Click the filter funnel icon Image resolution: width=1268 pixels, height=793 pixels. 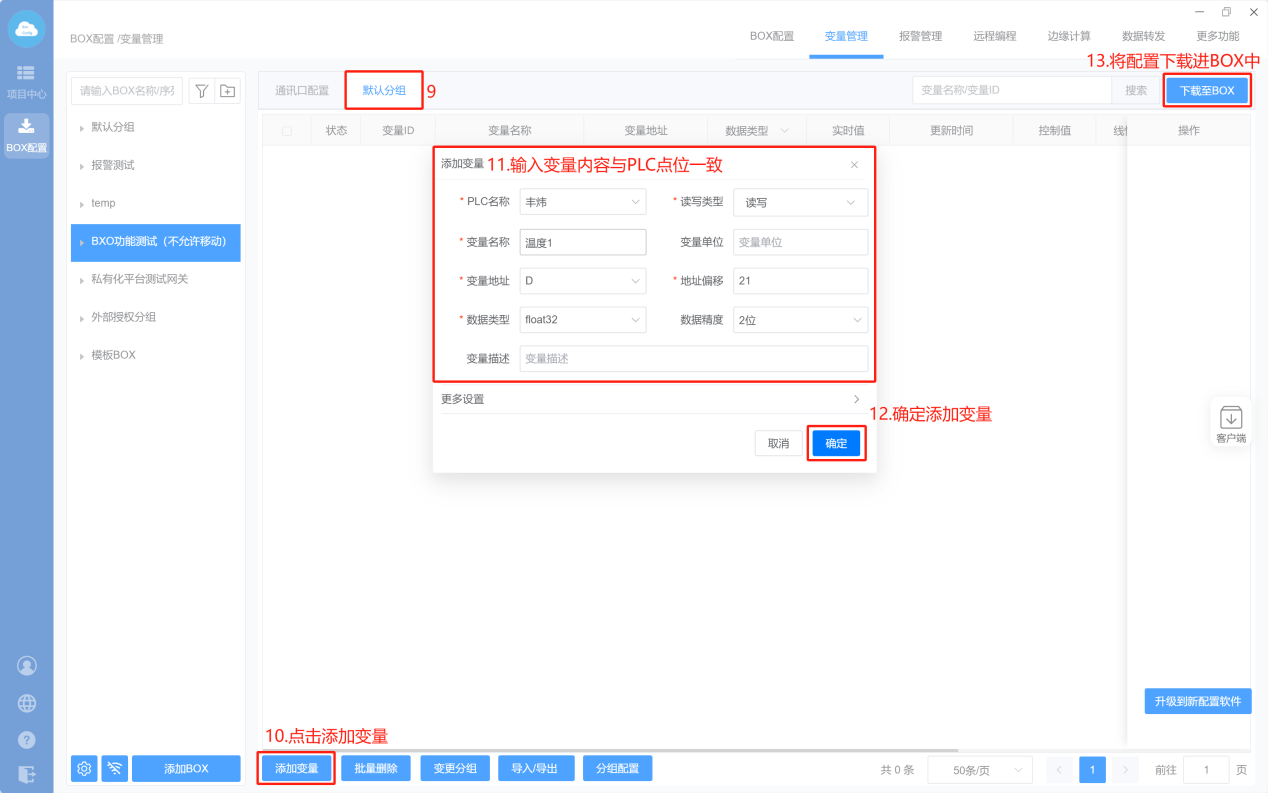201,91
